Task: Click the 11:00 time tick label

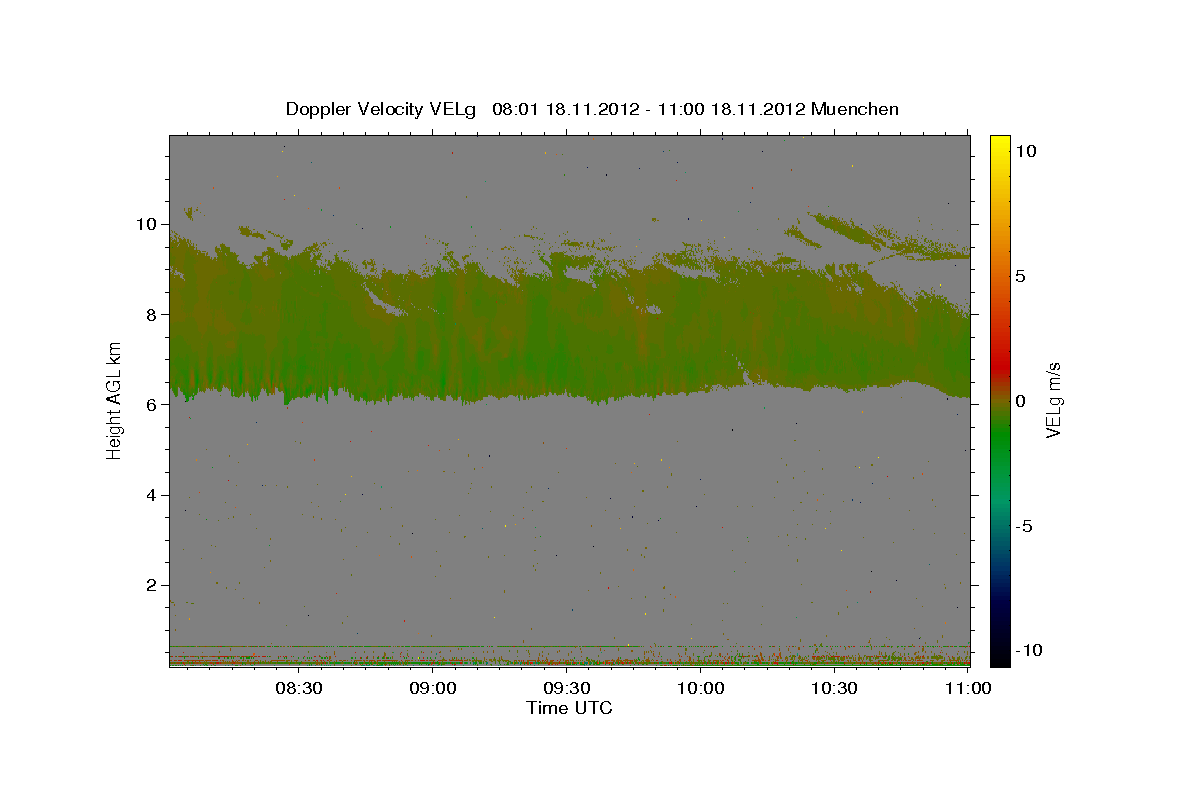Action: (x=967, y=689)
